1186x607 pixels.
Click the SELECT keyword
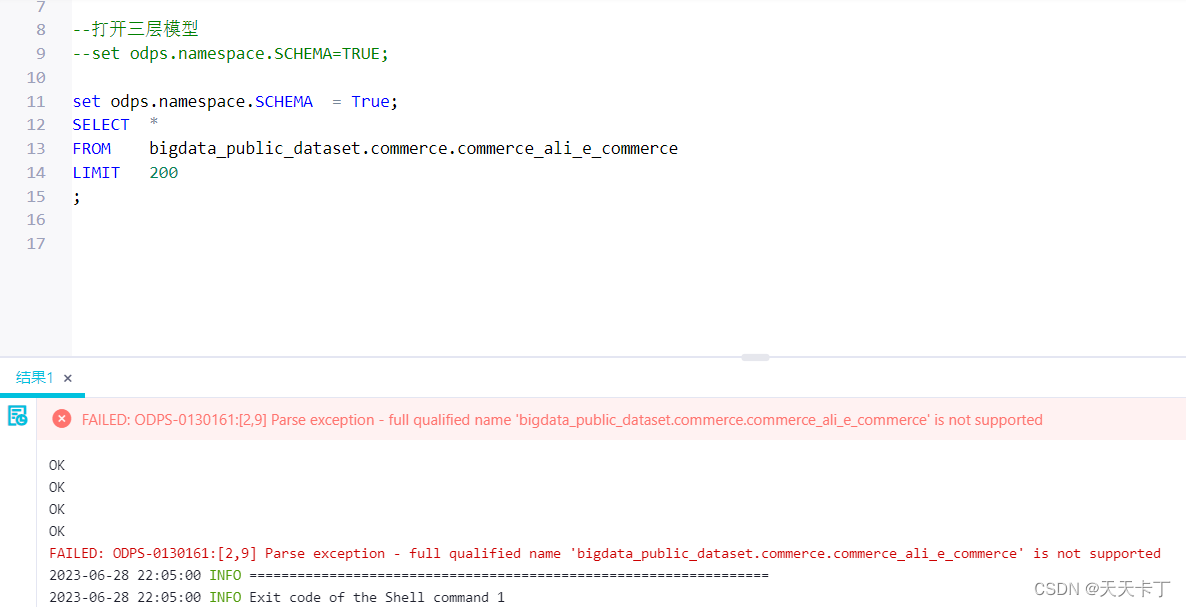click(x=101, y=125)
